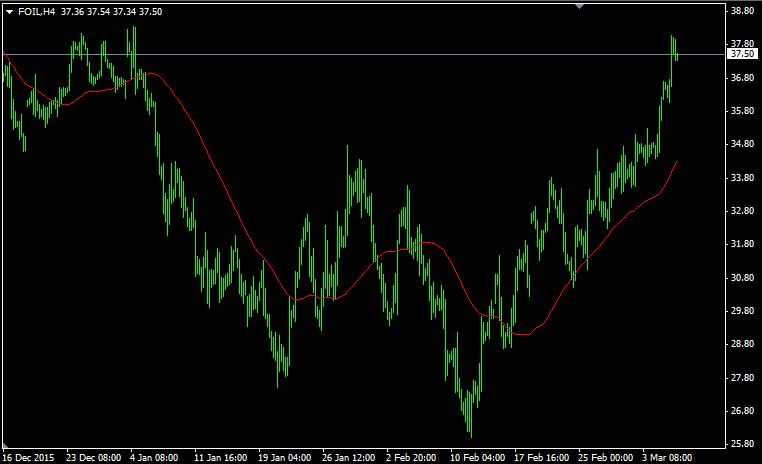Screen dimensions: 762x464
Task: Click the 3 Mar 08:00 time label
Action: (667, 458)
